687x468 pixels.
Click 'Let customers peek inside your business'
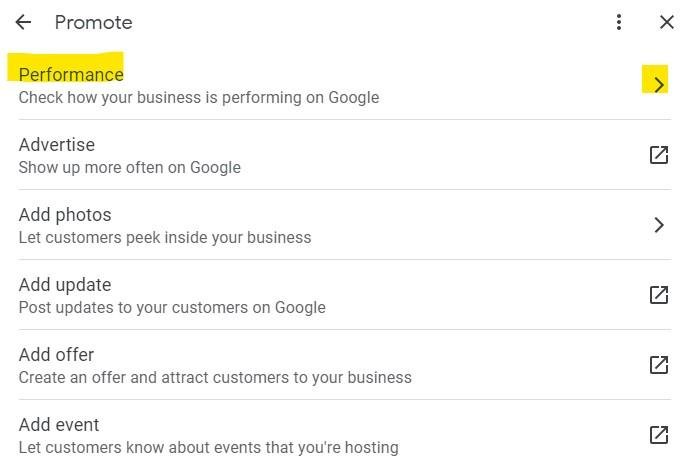pyautogui.click(x=165, y=238)
